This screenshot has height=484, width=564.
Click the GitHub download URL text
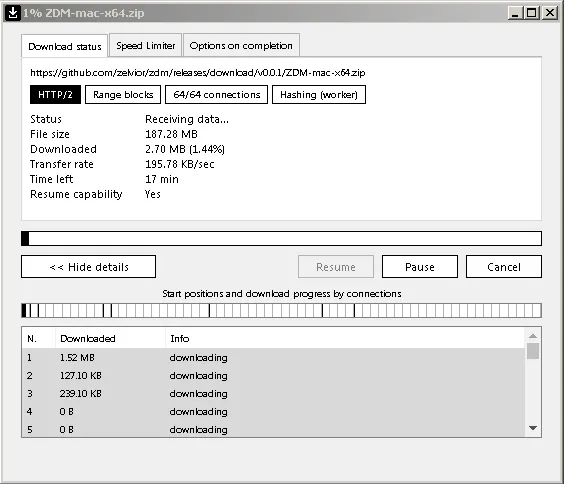(x=198, y=73)
